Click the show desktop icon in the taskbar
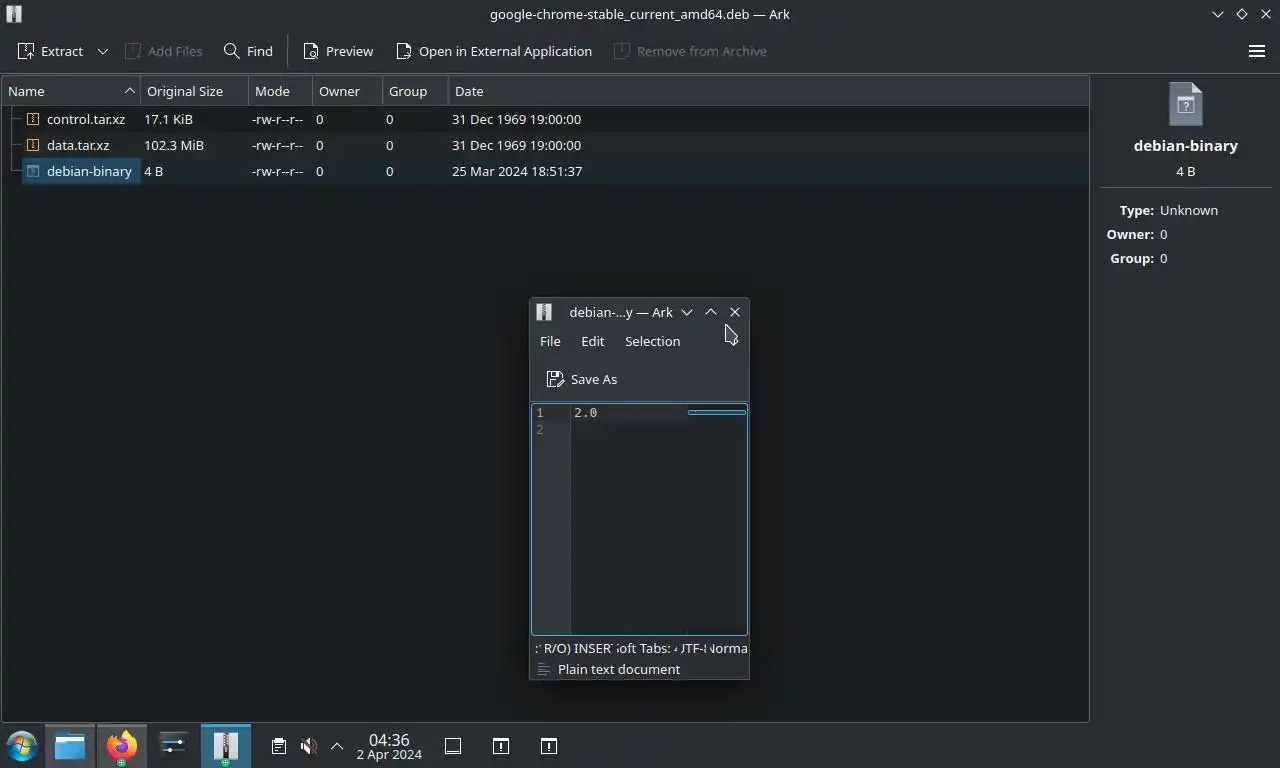 click(x=453, y=746)
